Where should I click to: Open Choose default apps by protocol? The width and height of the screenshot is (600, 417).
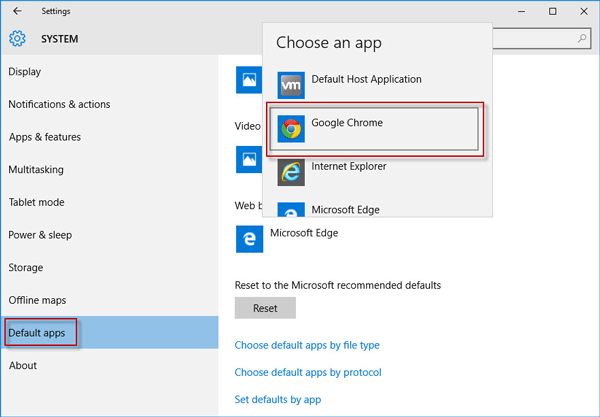[x=308, y=372]
